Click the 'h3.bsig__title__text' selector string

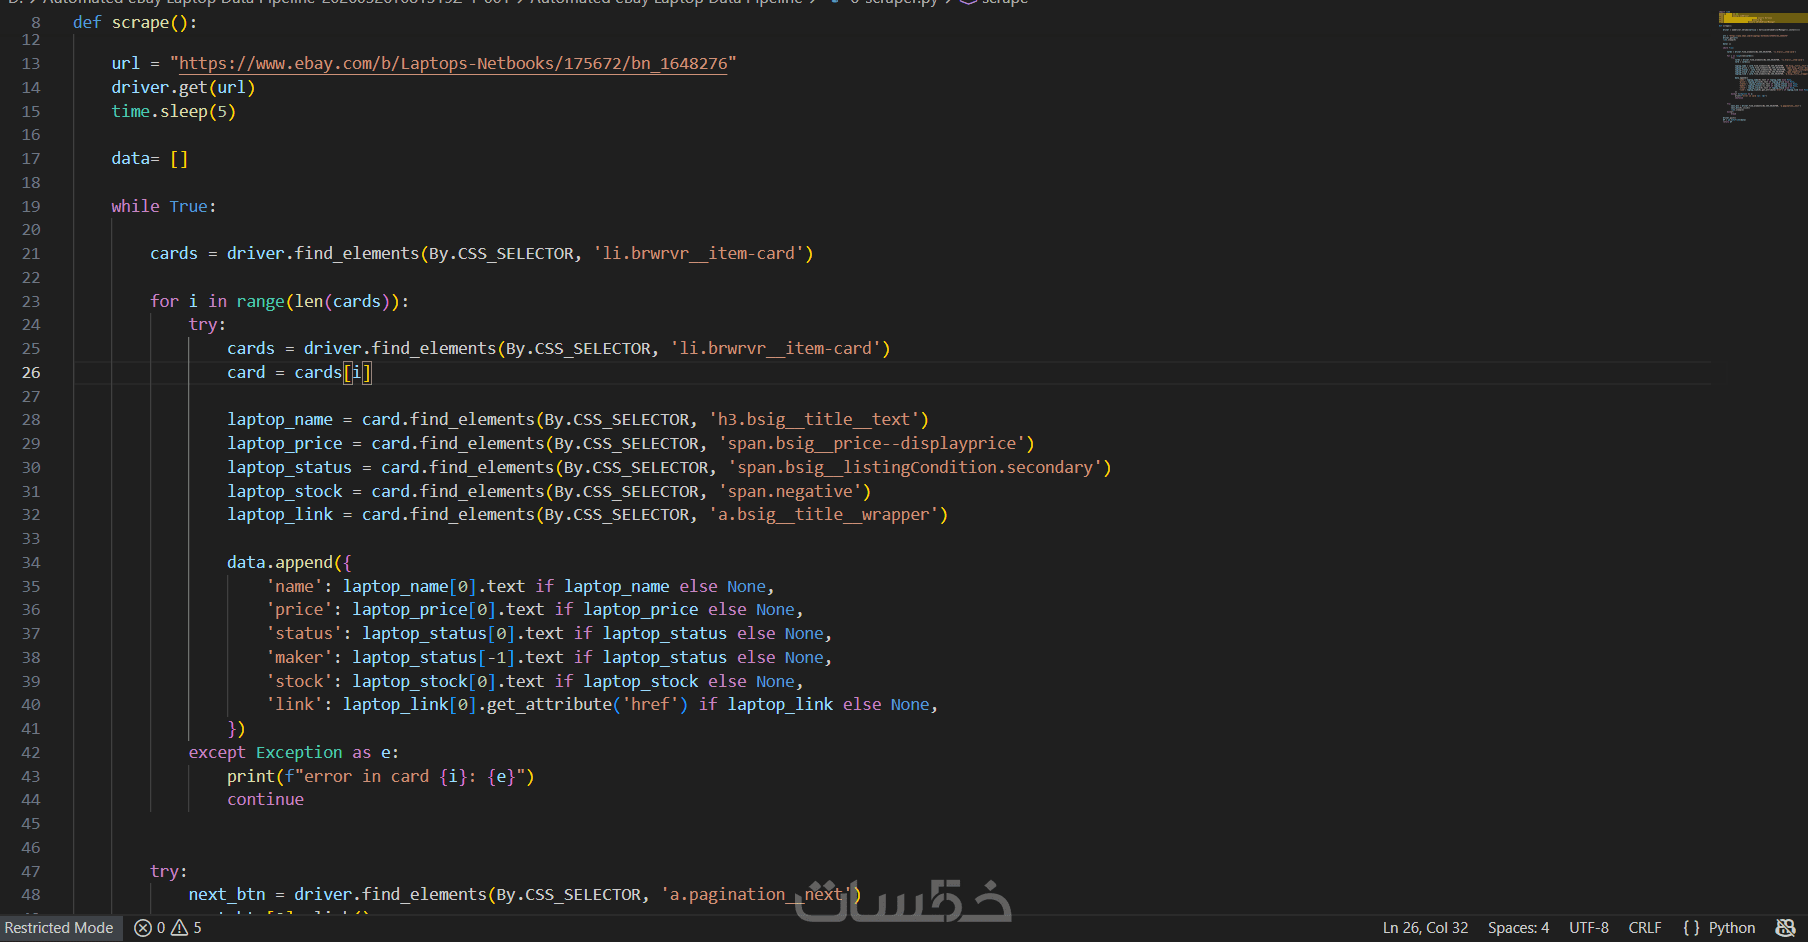pyautogui.click(x=814, y=419)
